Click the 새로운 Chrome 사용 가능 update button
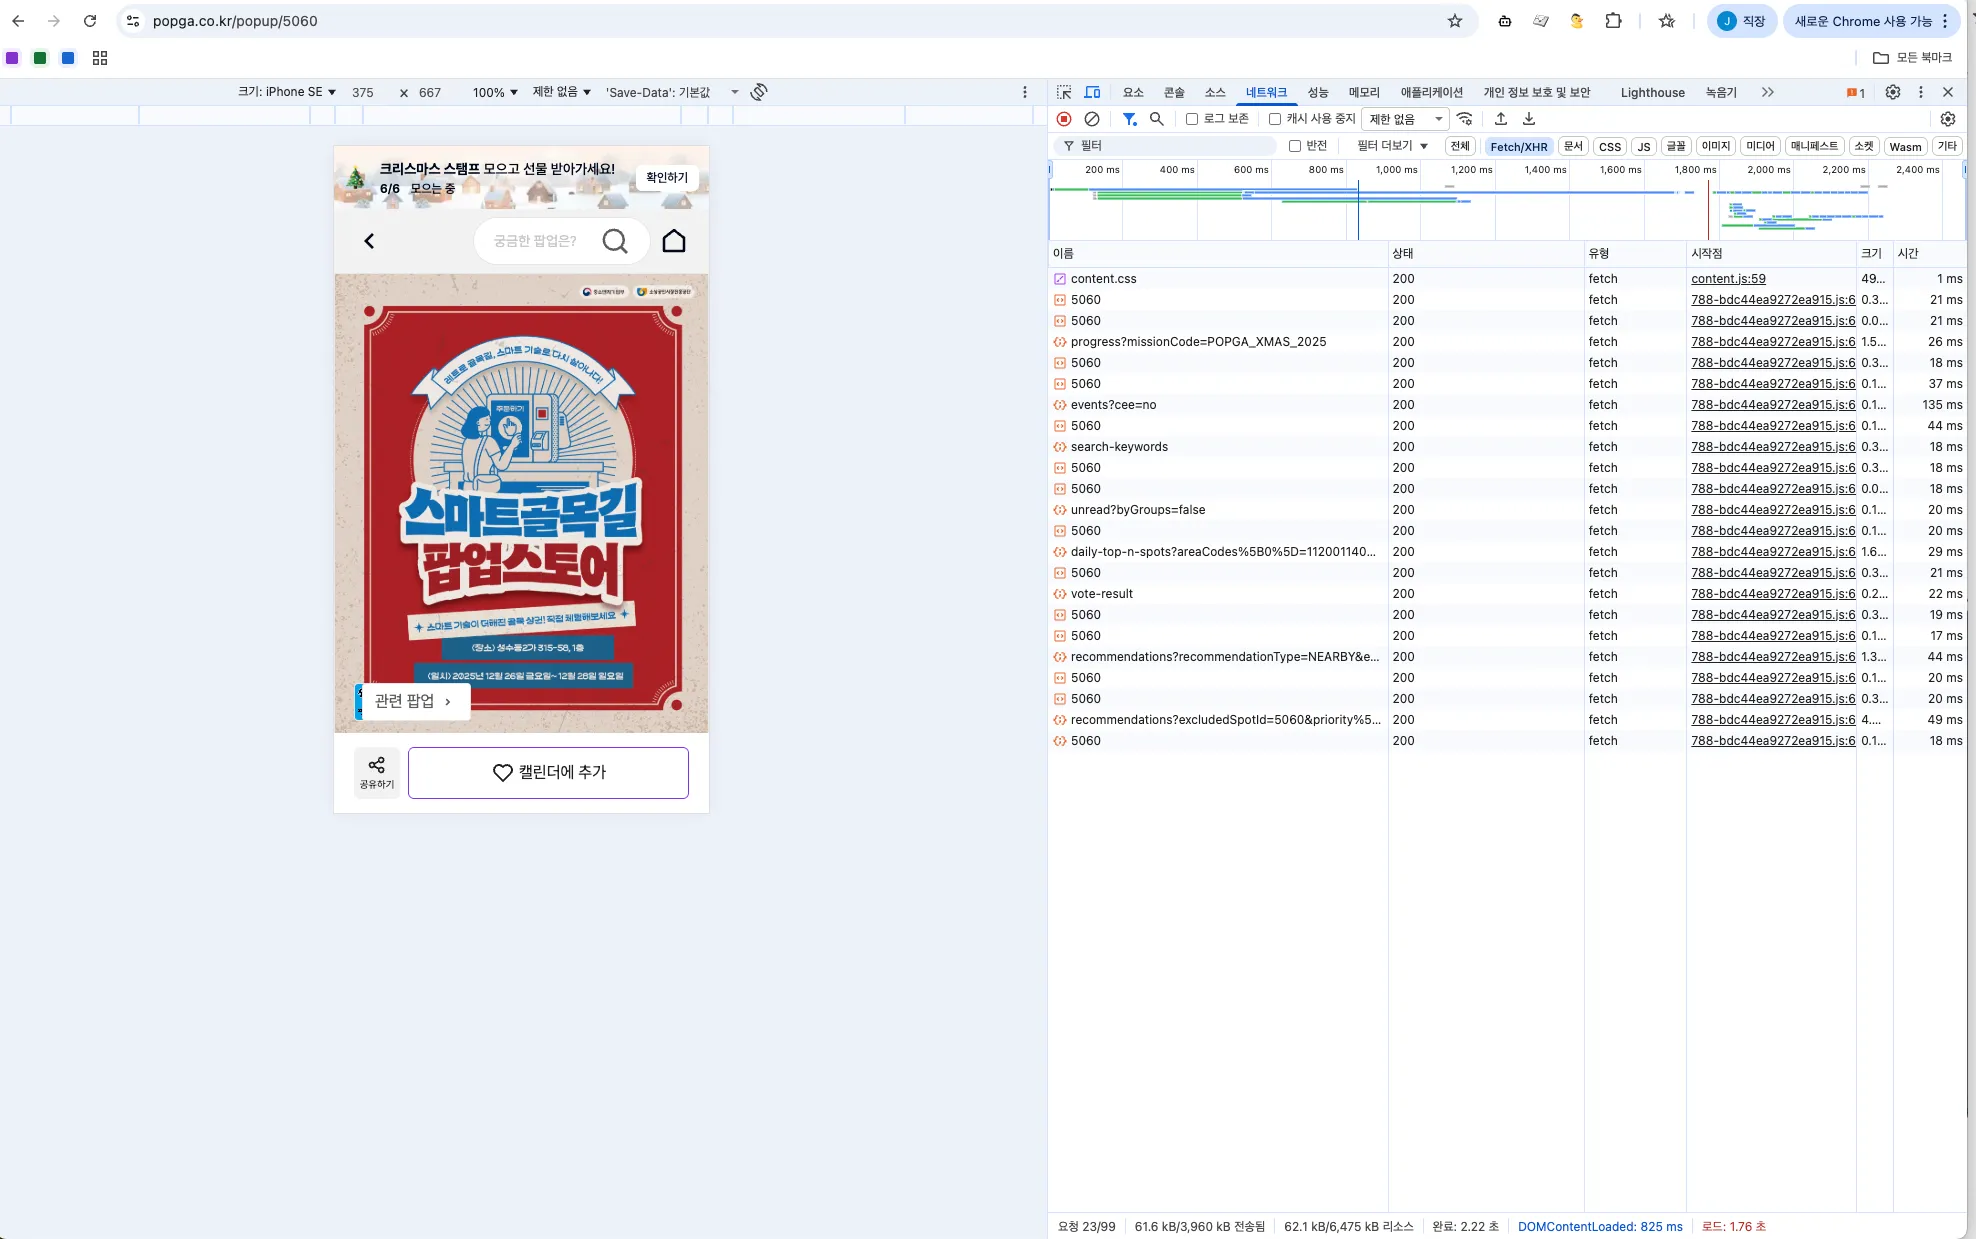 [x=1871, y=21]
